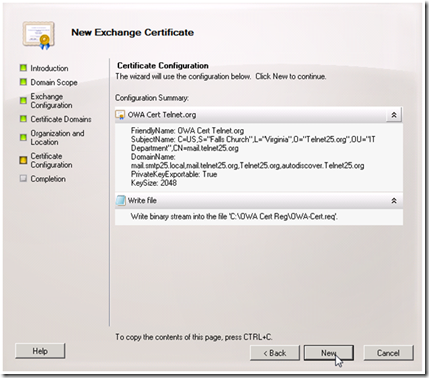This screenshot has width=429, height=378.
Task: Click green status square beside Introduction
Action: tap(23, 68)
